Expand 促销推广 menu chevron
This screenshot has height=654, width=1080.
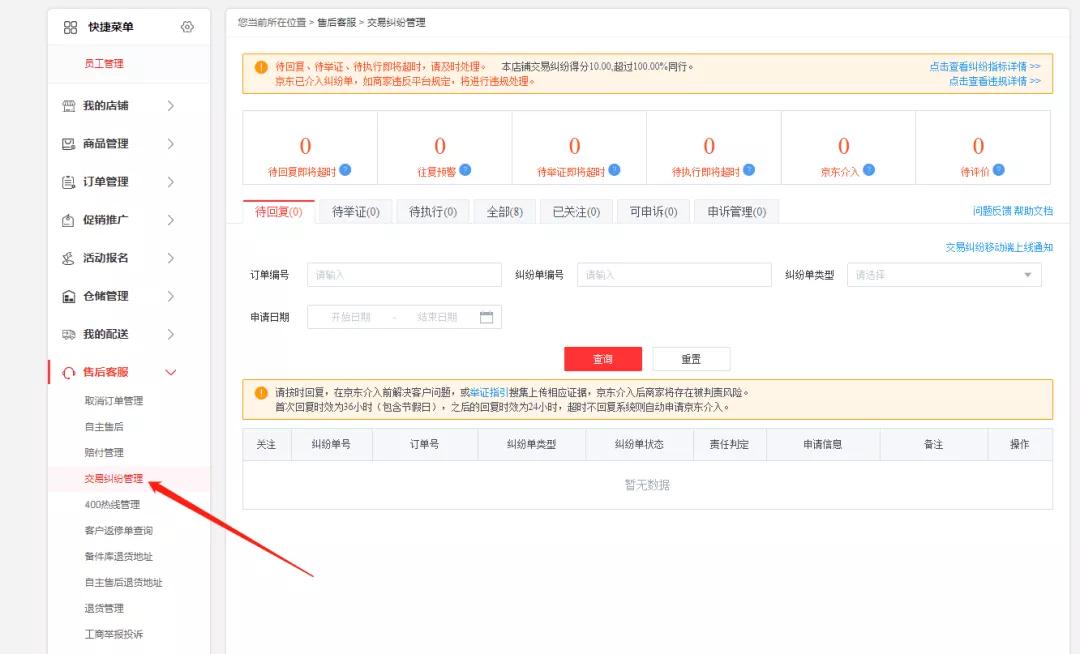click(x=171, y=220)
